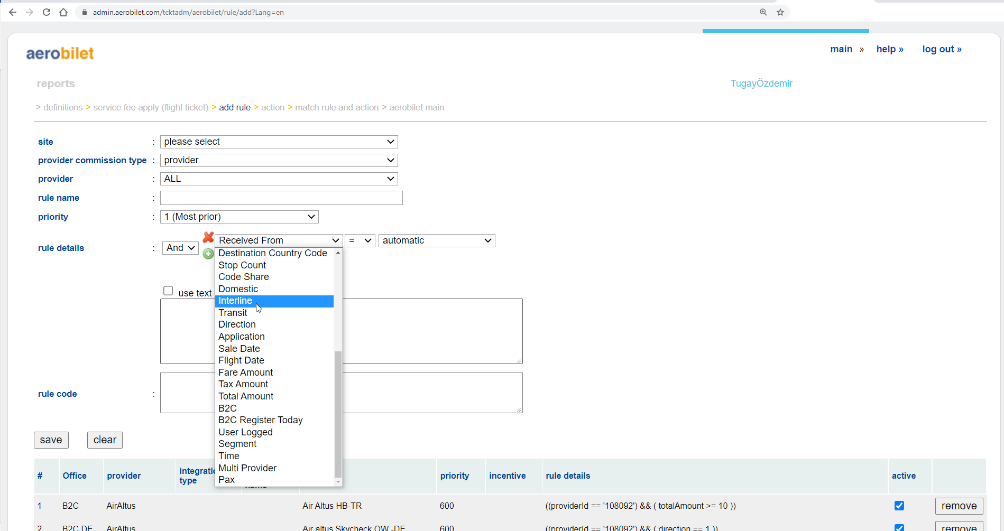This screenshot has width=1004, height=531.
Task: Click the rule name input field
Action: click(281, 198)
